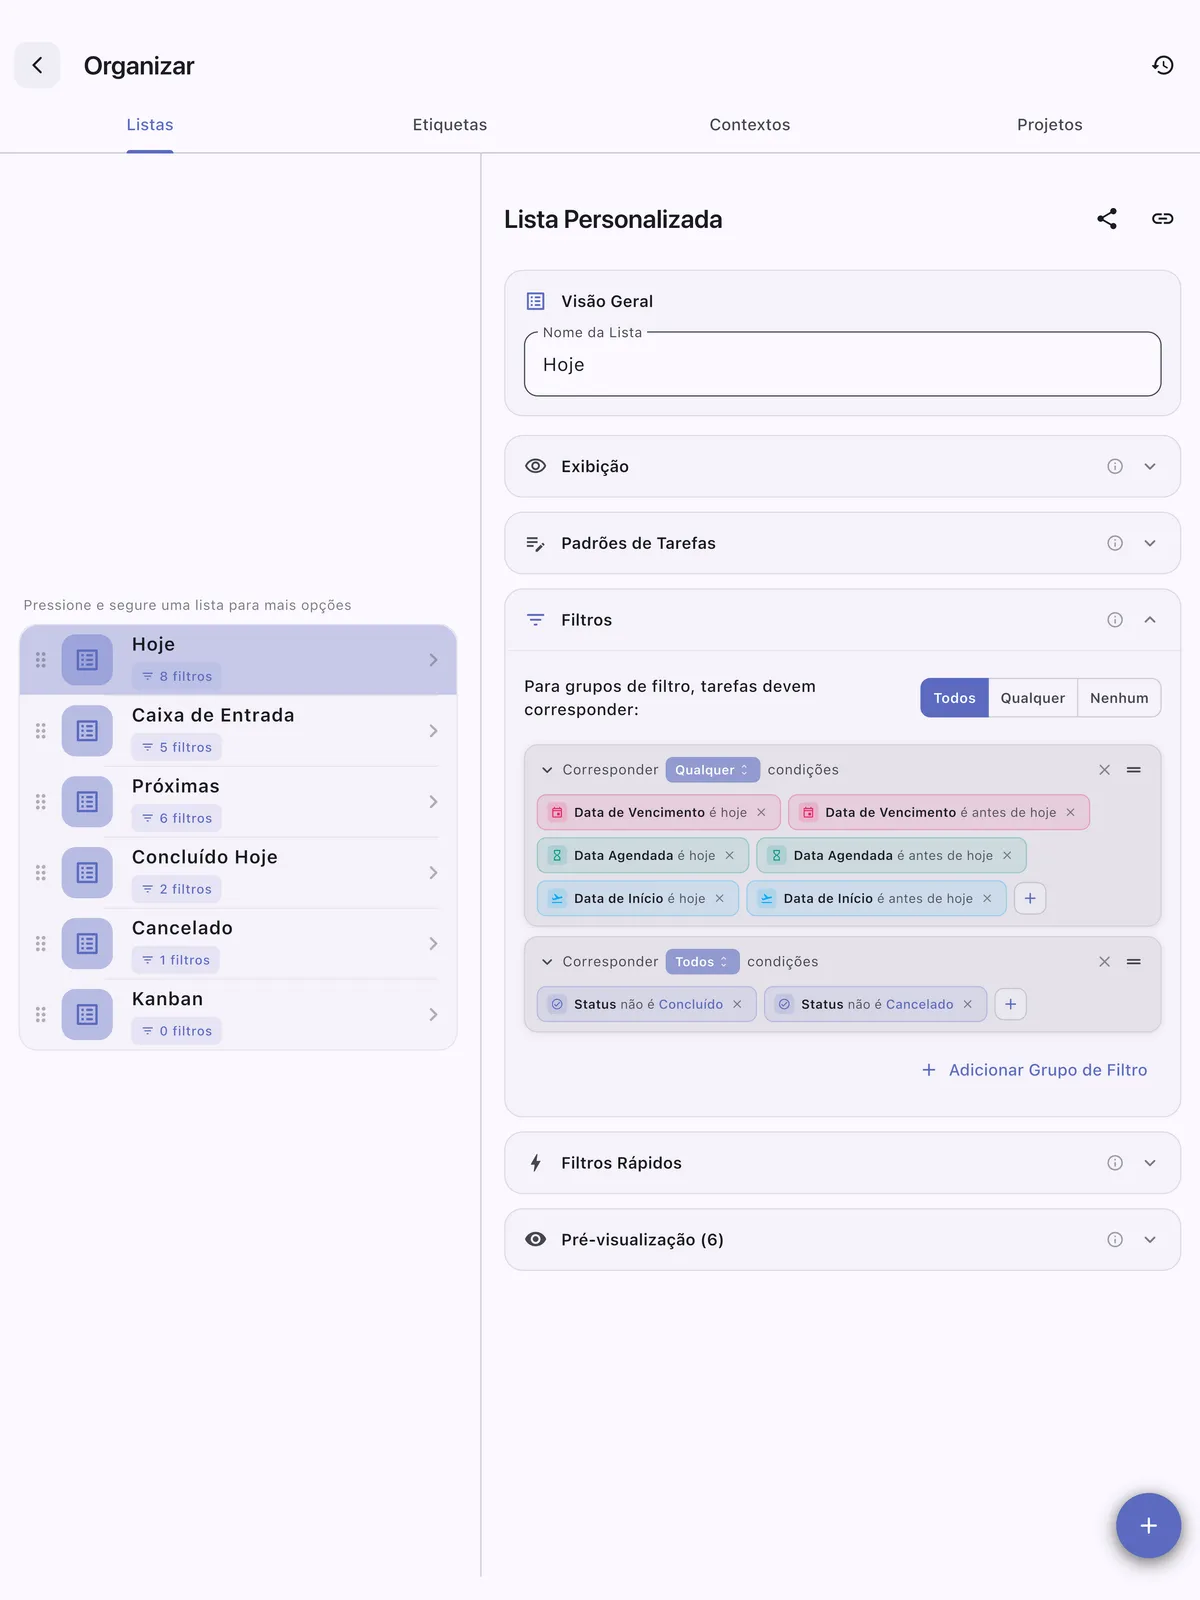The width and height of the screenshot is (1200, 1600).
Task: Select 'Todos' filter group matching
Action: [x=954, y=698]
